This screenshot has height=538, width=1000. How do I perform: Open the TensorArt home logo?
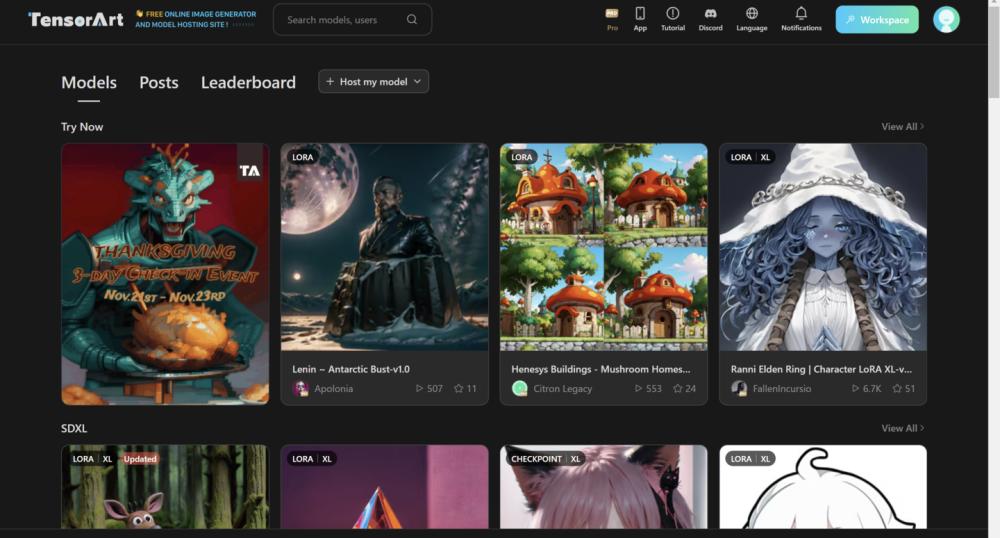tap(76, 20)
